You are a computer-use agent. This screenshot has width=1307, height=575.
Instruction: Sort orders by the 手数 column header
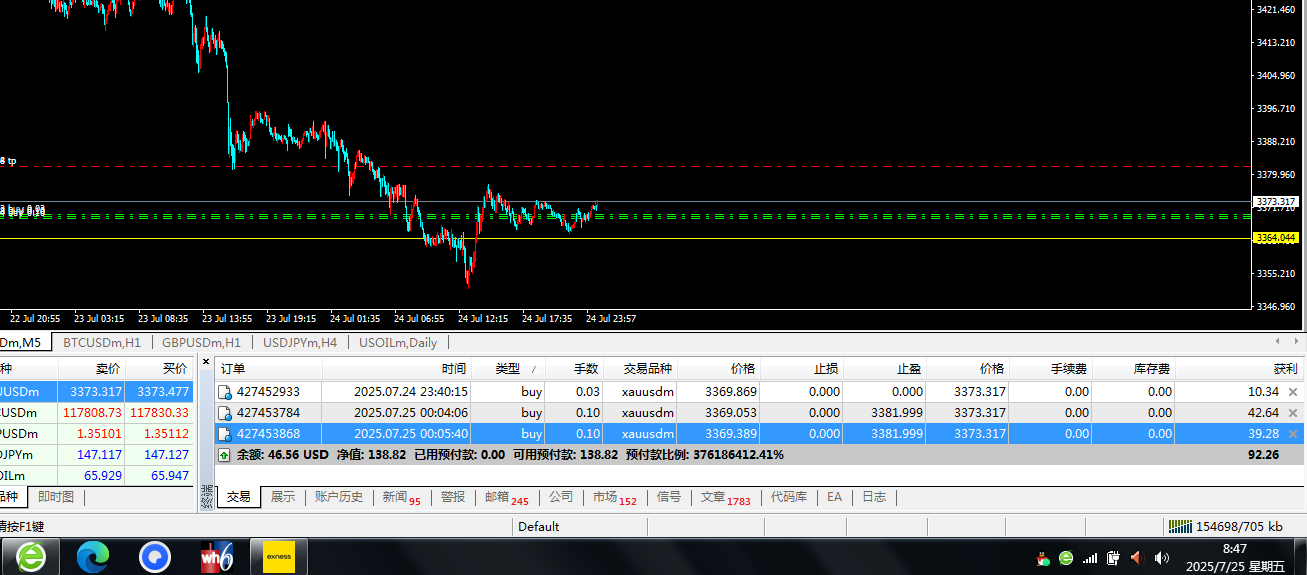[x=574, y=369]
